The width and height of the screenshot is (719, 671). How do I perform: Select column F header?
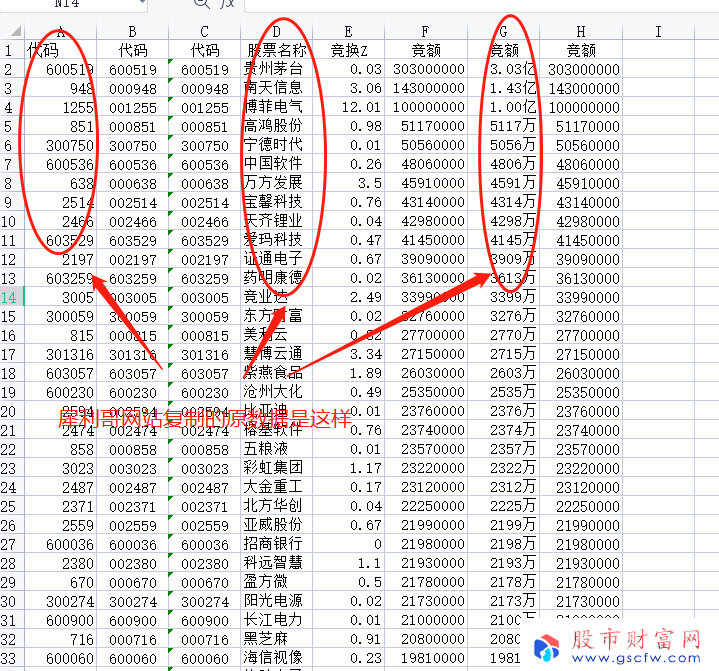[x=426, y=32]
